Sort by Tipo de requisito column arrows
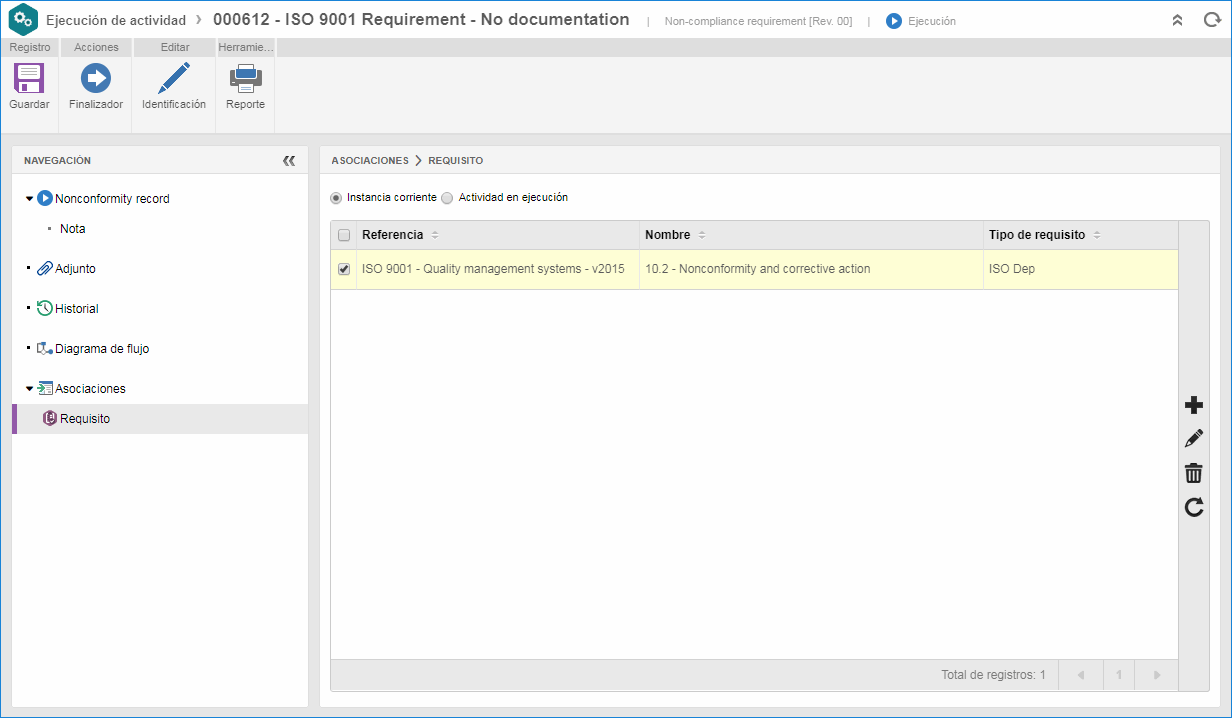Viewport: 1232px width, 718px height. (1097, 235)
